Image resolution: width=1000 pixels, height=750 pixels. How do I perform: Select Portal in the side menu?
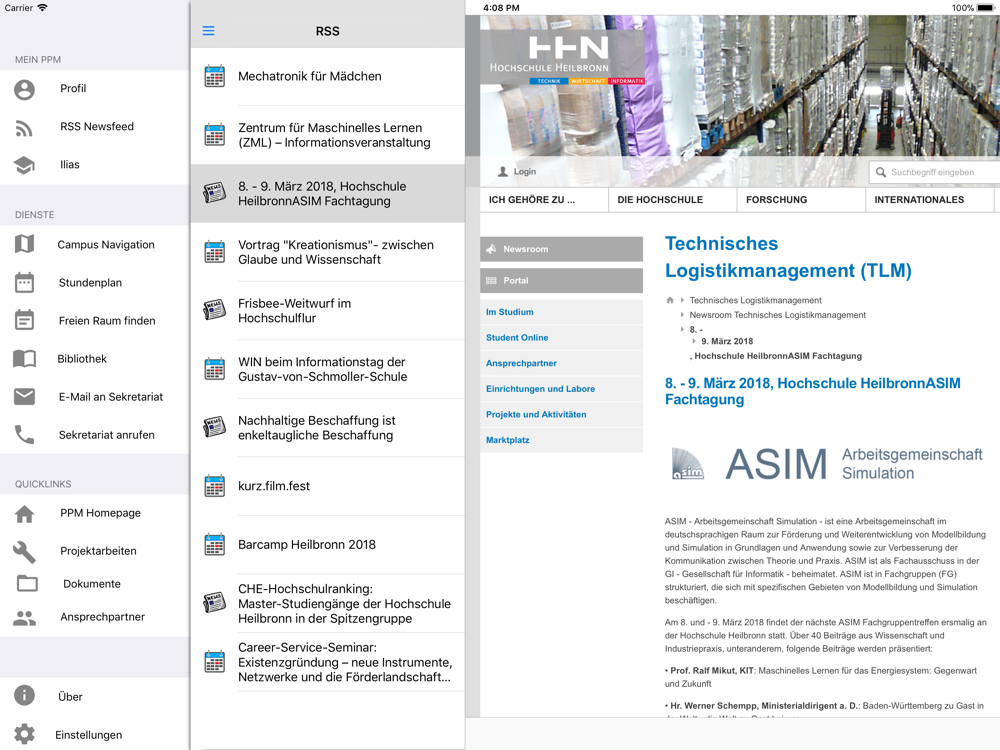coord(561,281)
